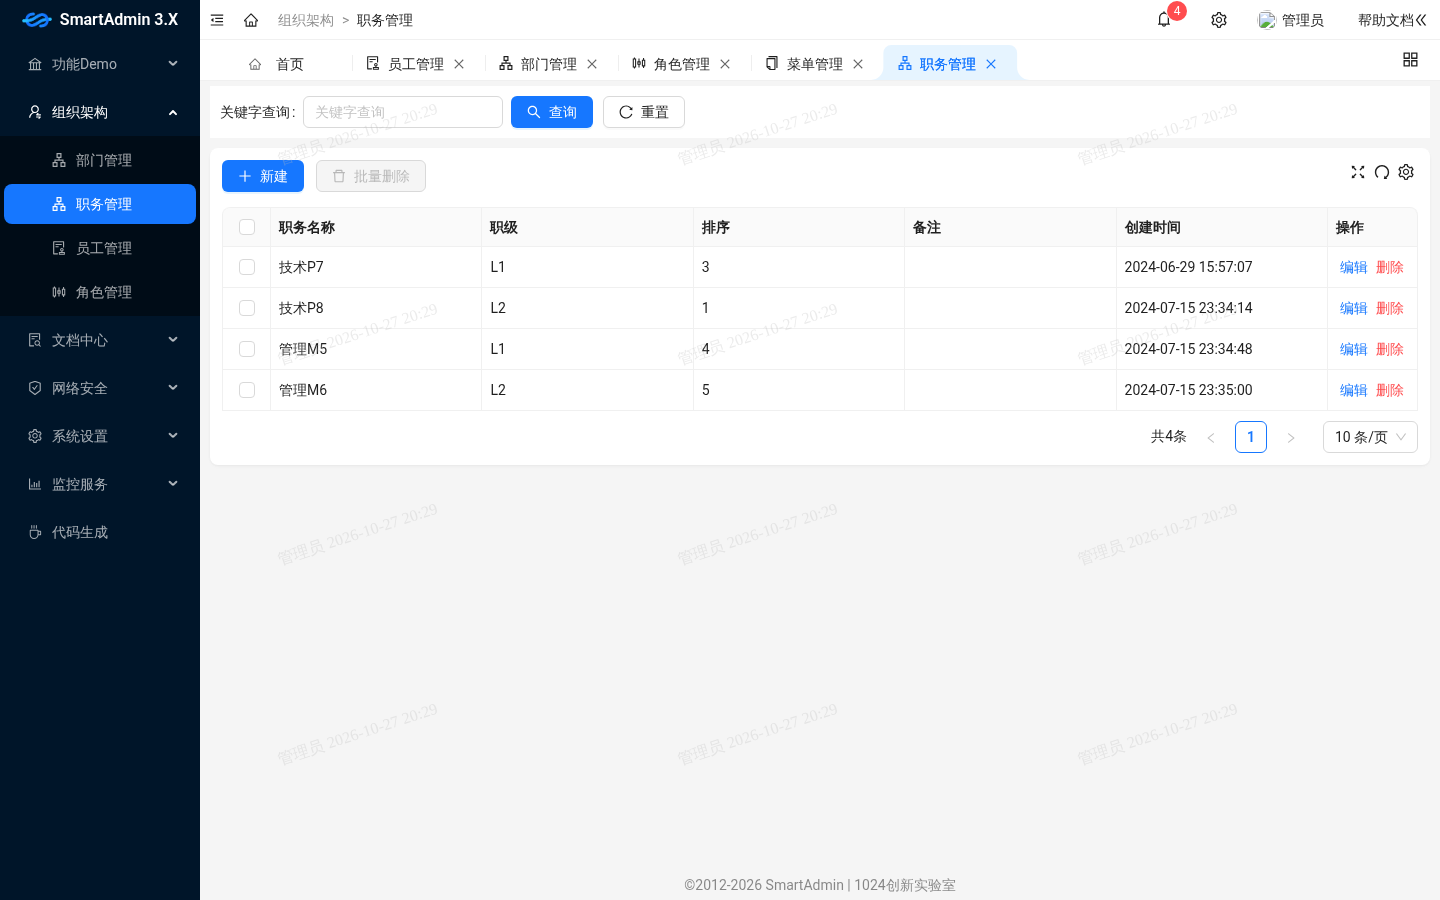Open 部门管理 in the sidebar
Viewport: 1440px width, 900px height.
pyautogui.click(x=100, y=160)
